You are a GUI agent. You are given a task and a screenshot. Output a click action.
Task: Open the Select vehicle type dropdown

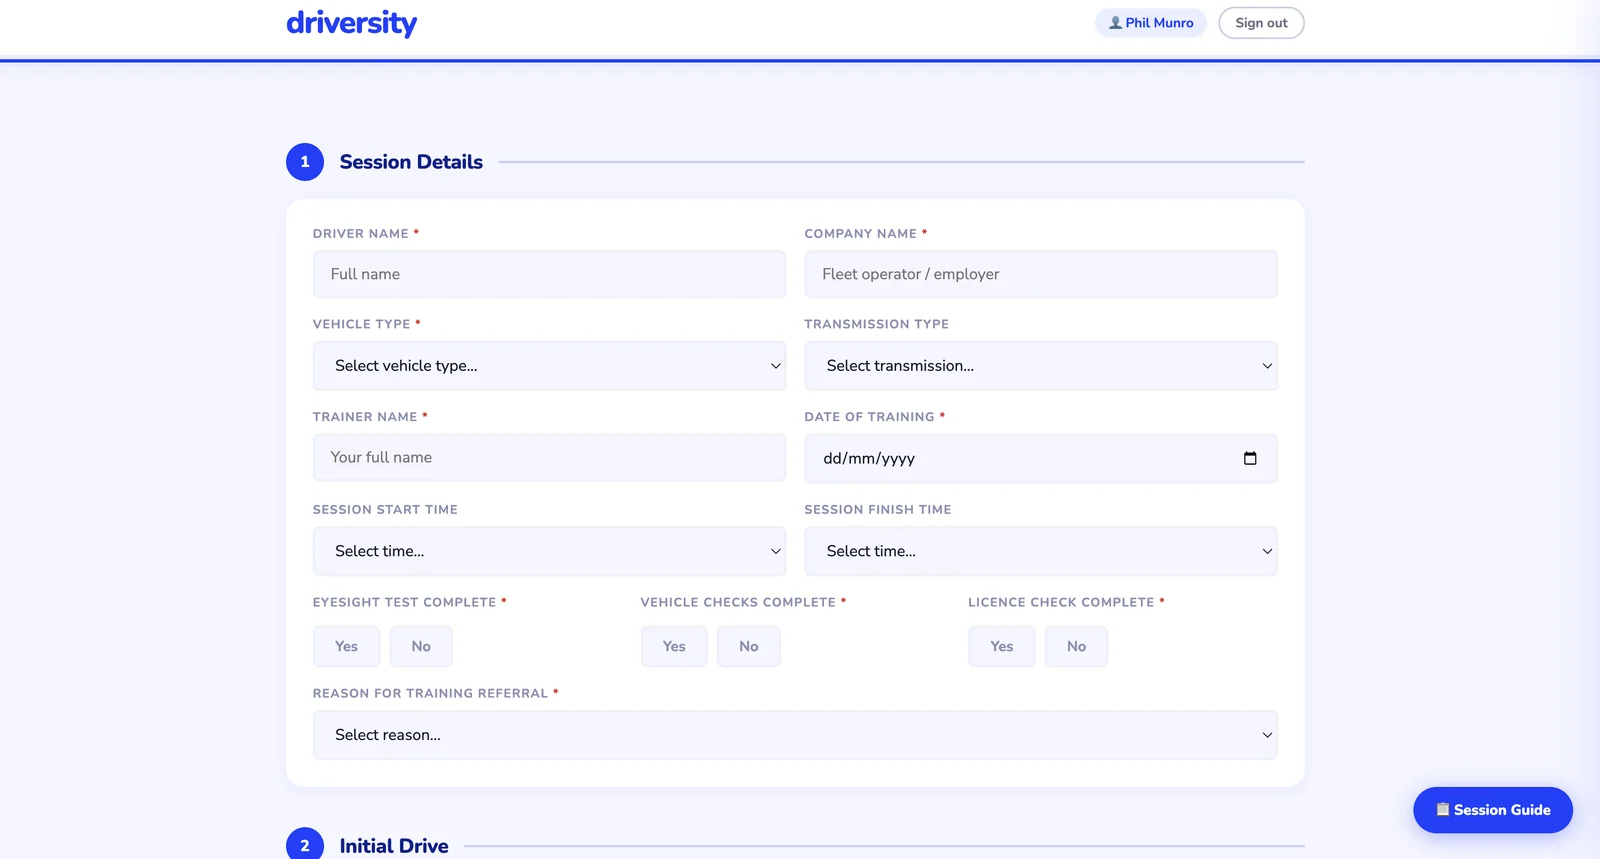coord(549,366)
